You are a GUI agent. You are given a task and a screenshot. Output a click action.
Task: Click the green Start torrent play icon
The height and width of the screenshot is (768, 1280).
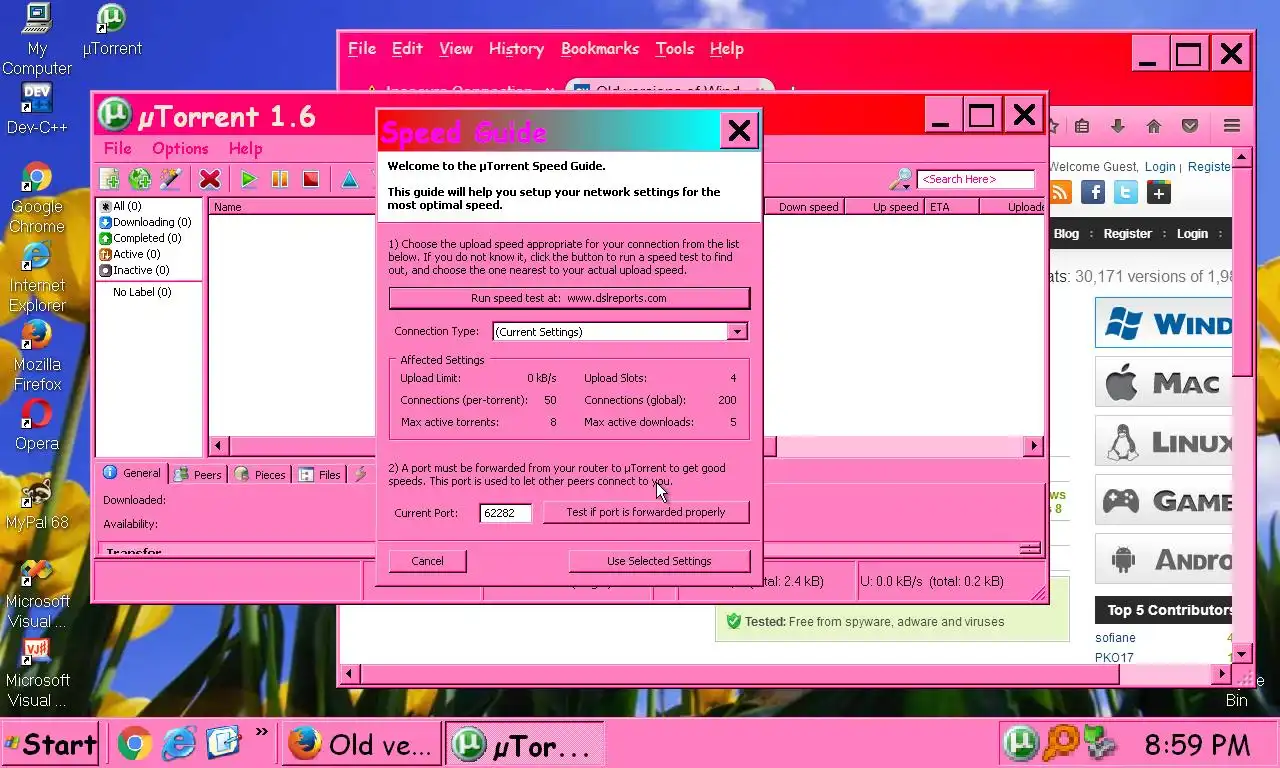249,179
